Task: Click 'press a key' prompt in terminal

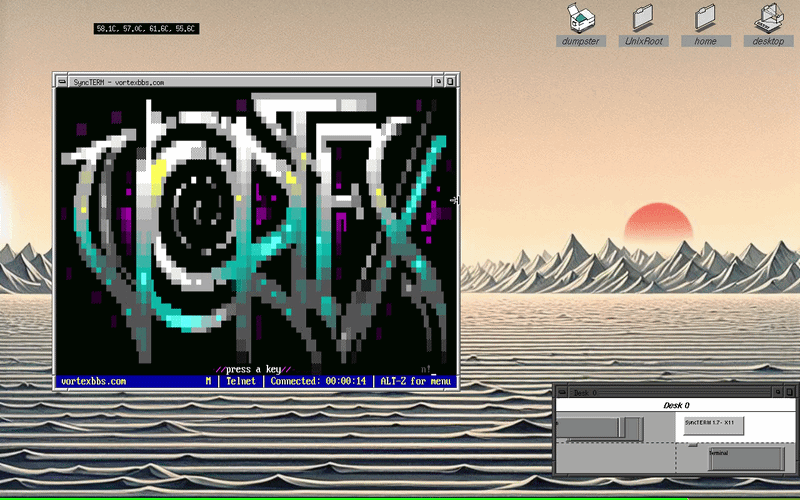Action: coord(253,369)
